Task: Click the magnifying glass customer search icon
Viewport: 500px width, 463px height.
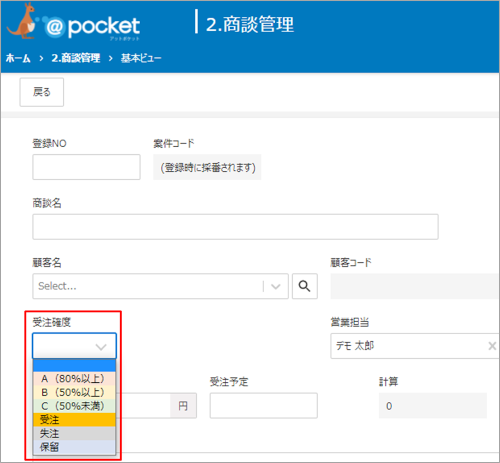Action: pos(305,286)
